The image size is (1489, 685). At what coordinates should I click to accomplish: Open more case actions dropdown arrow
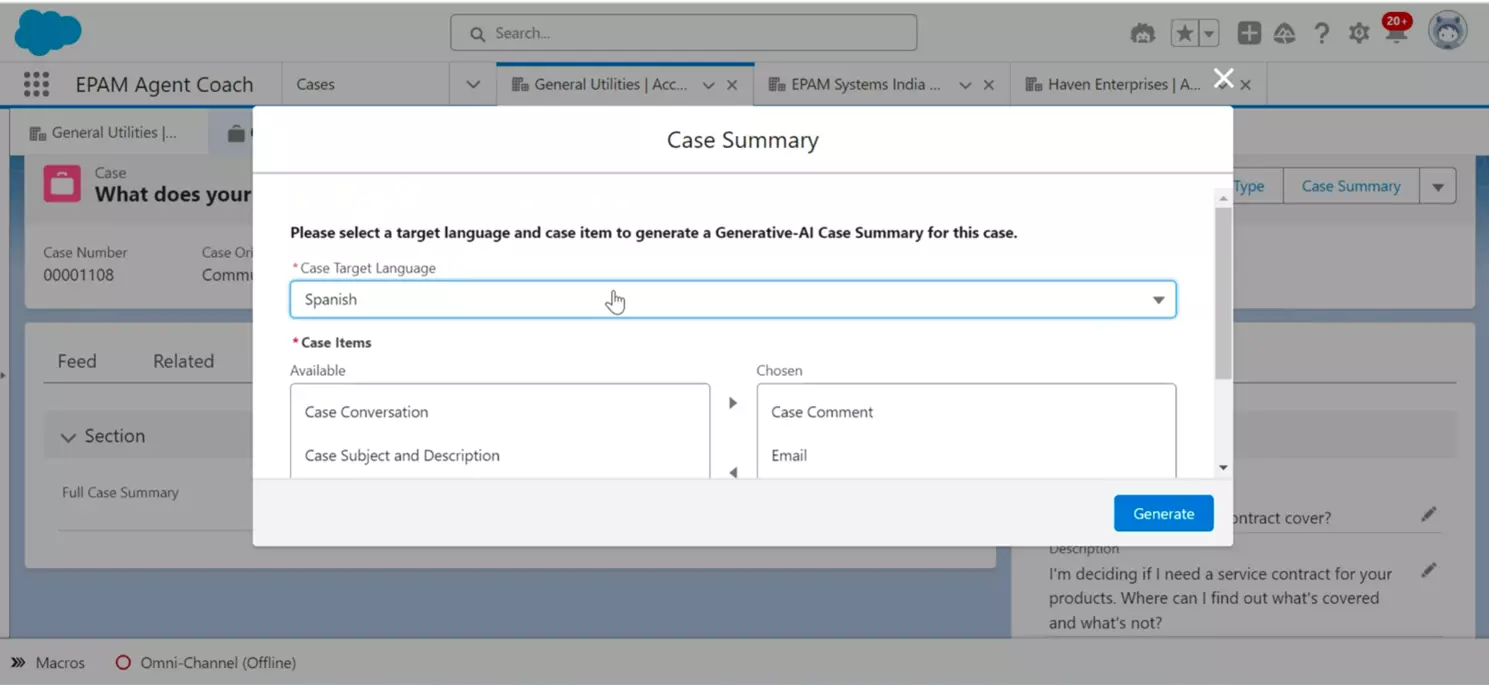[x=1437, y=186]
